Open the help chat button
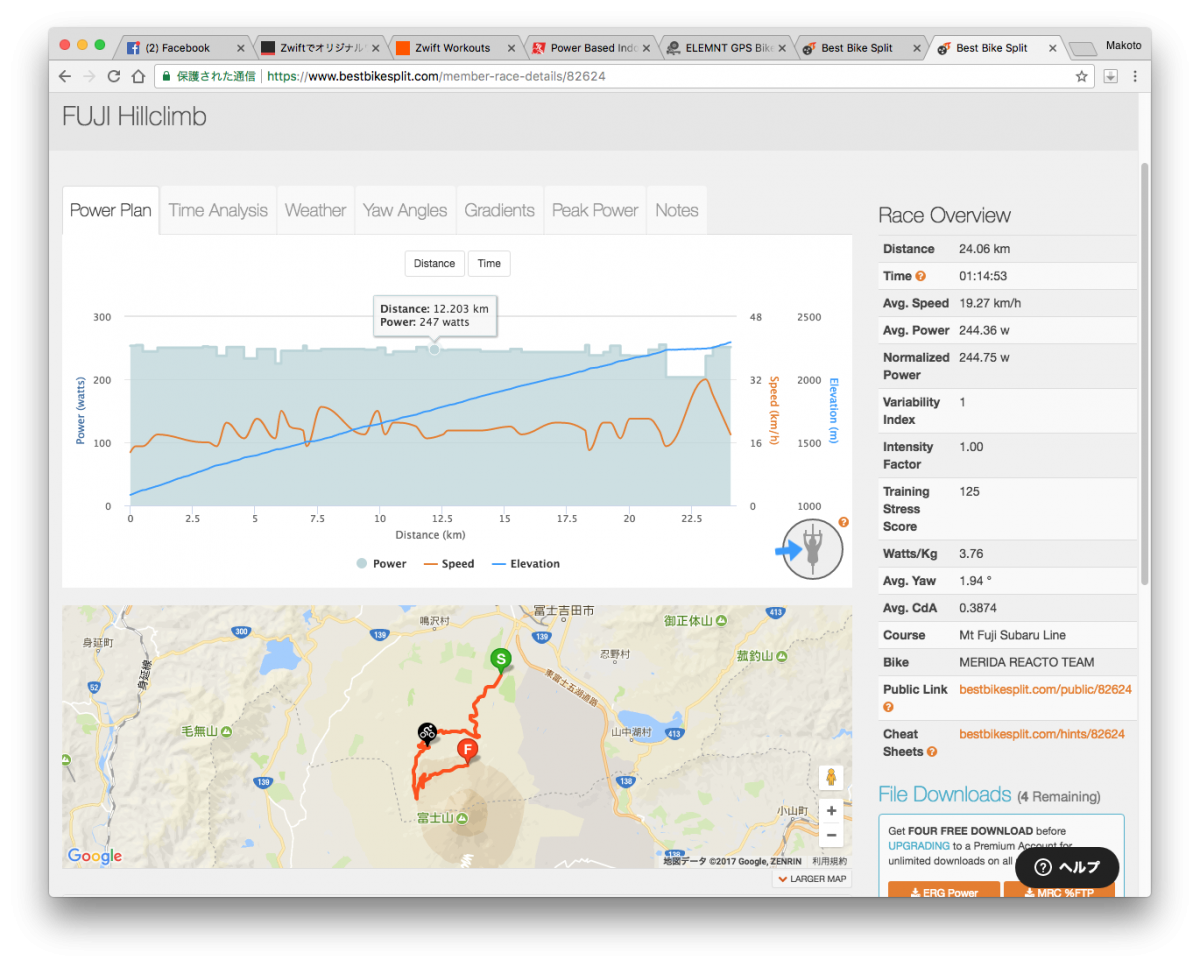Image resolution: width=1200 pixels, height=967 pixels. coord(1067,867)
